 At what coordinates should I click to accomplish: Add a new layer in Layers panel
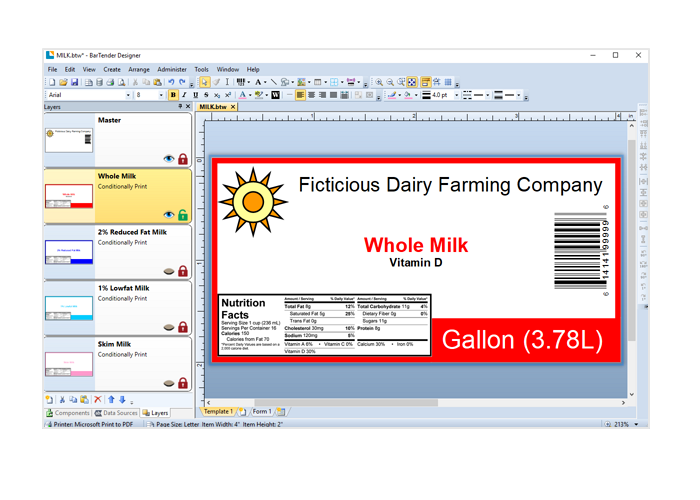coord(49,400)
